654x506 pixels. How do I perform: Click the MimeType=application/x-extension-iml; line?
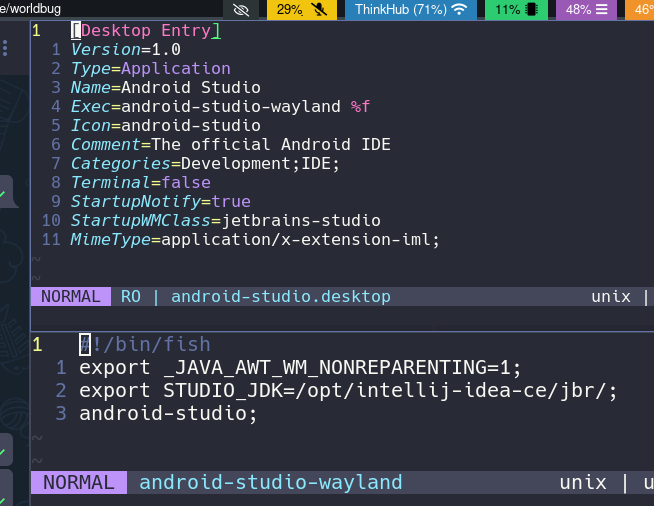coord(255,239)
